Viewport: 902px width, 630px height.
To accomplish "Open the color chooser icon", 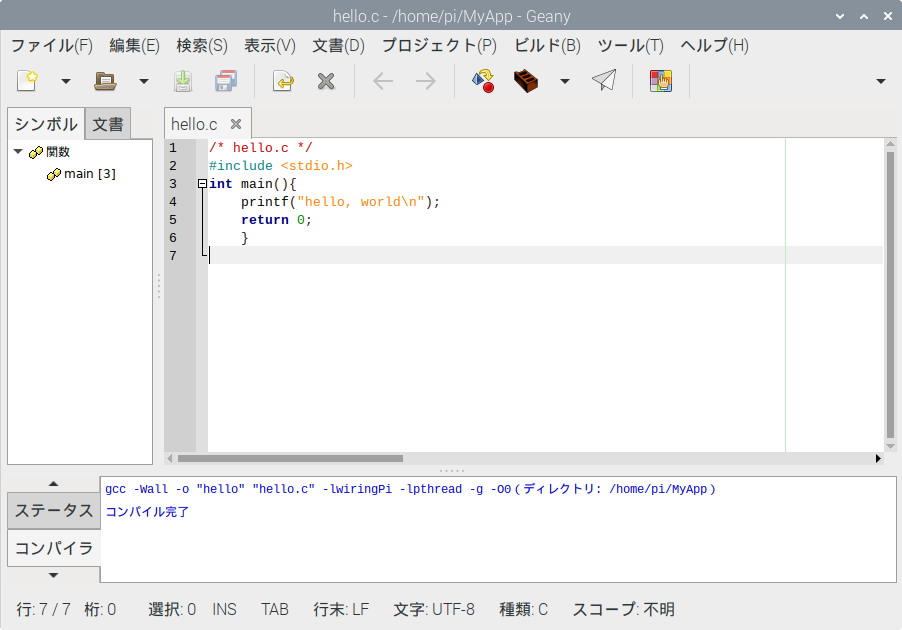I will pos(661,81).
